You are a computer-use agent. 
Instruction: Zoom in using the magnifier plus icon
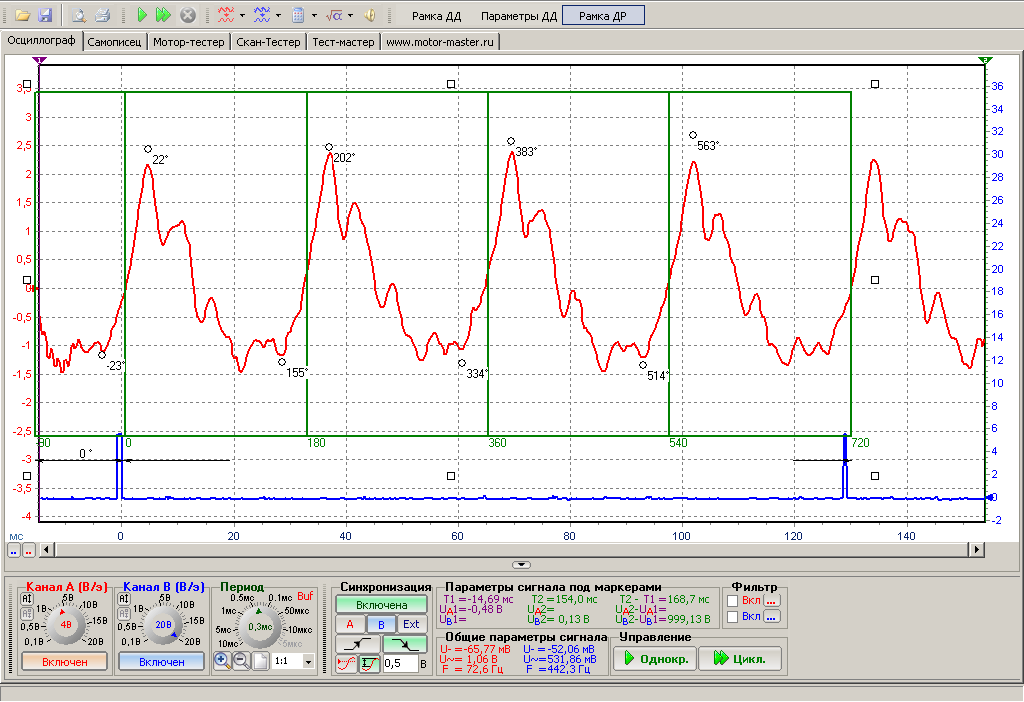(222, 661)
